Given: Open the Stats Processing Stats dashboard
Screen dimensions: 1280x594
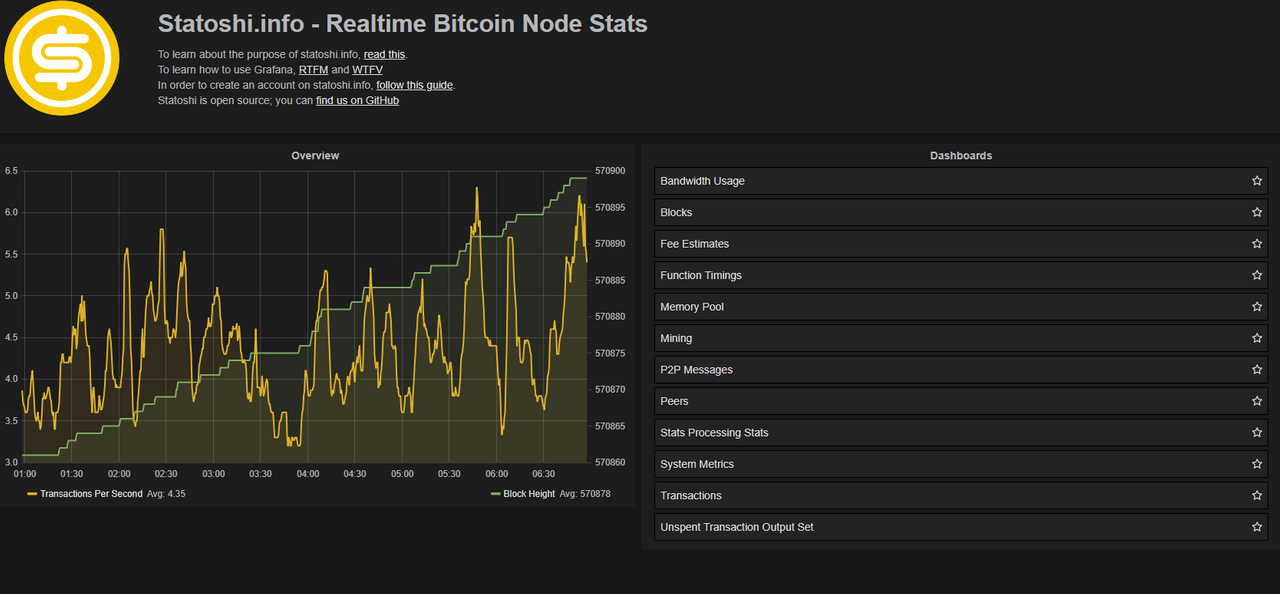Looking at the screenshot, I should pyautogui.click(x=961, y=433).
